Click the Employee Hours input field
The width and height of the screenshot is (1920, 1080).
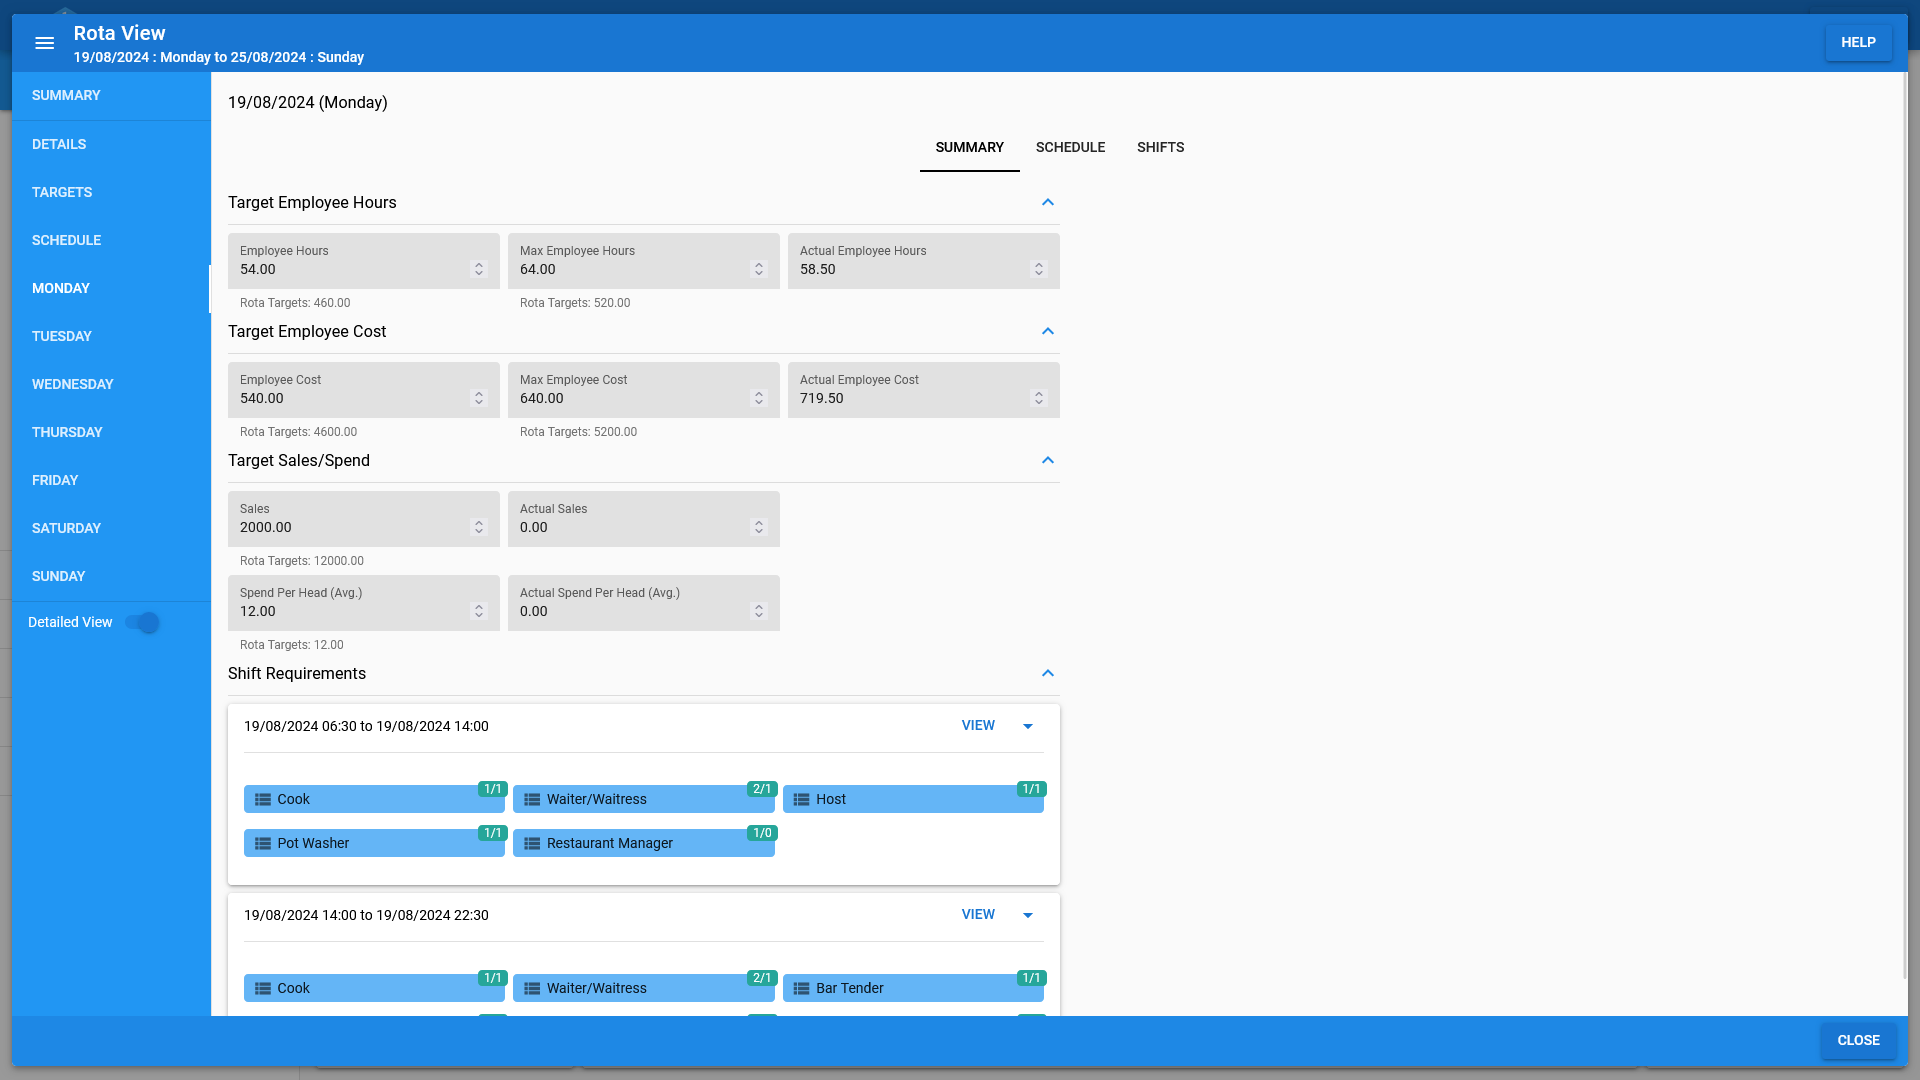pyautogui.click(x=364, y=261)
